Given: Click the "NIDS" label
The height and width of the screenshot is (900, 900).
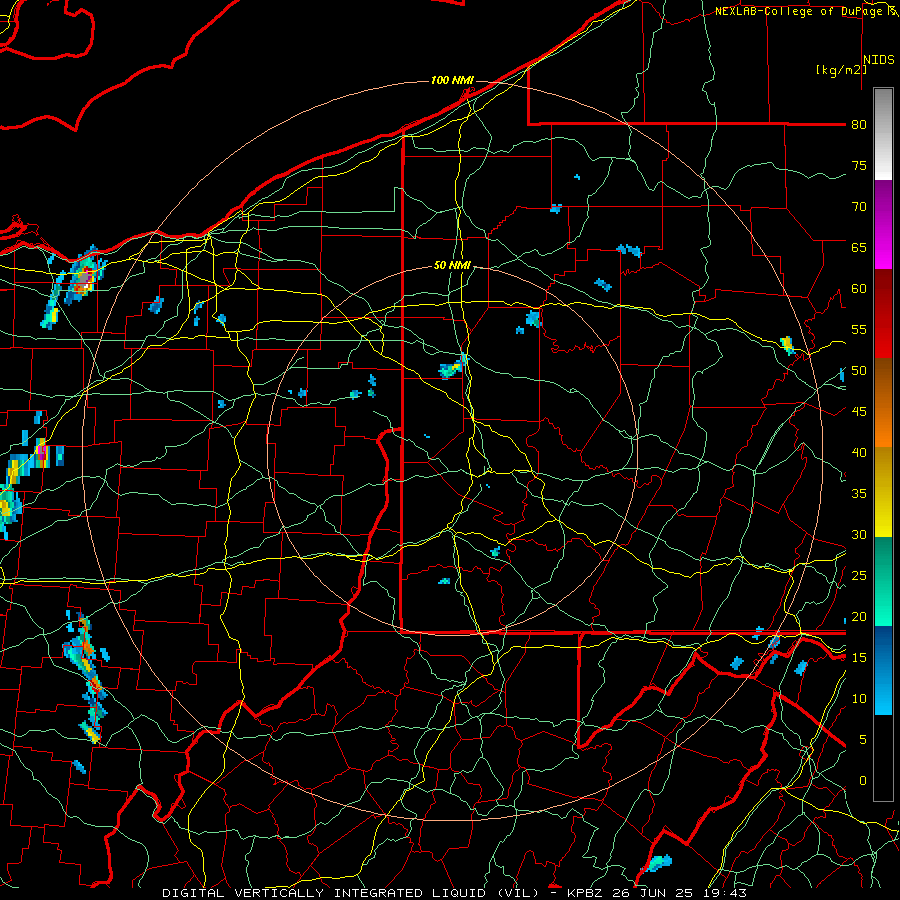Looking at the screenshot, I should [x=879, y=60].
